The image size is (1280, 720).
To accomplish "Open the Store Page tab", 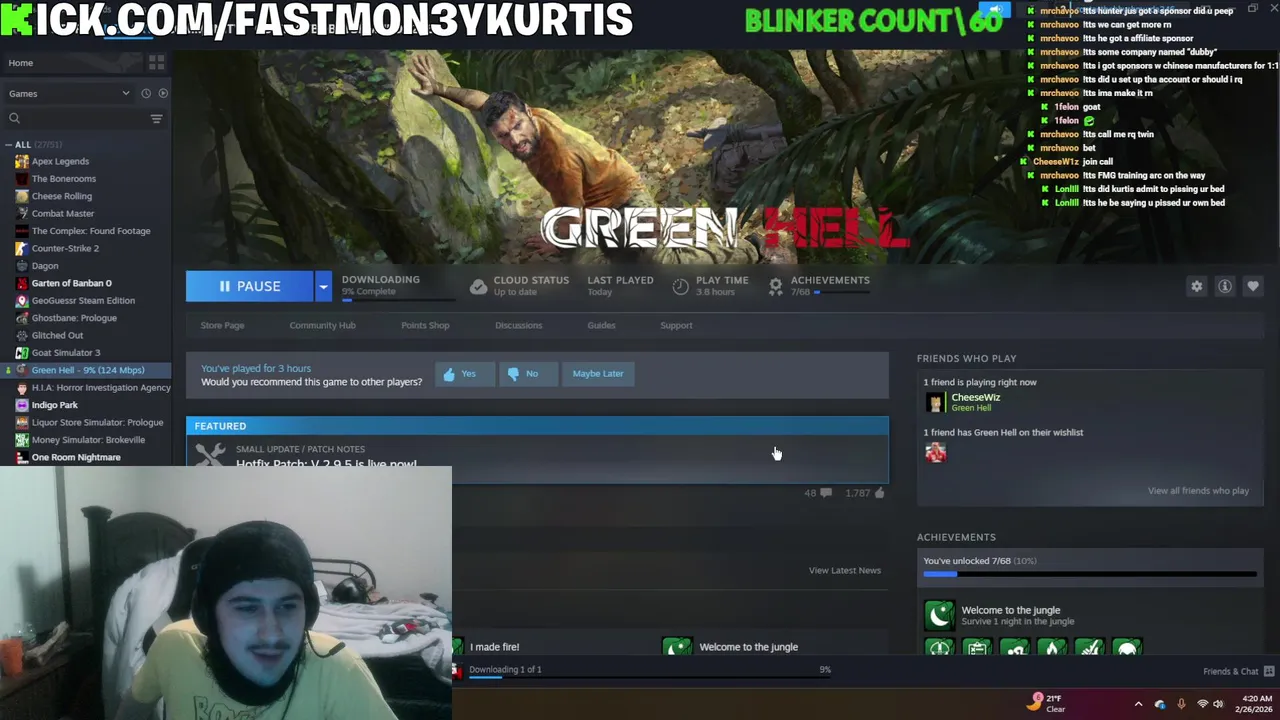I will (222, 325).
